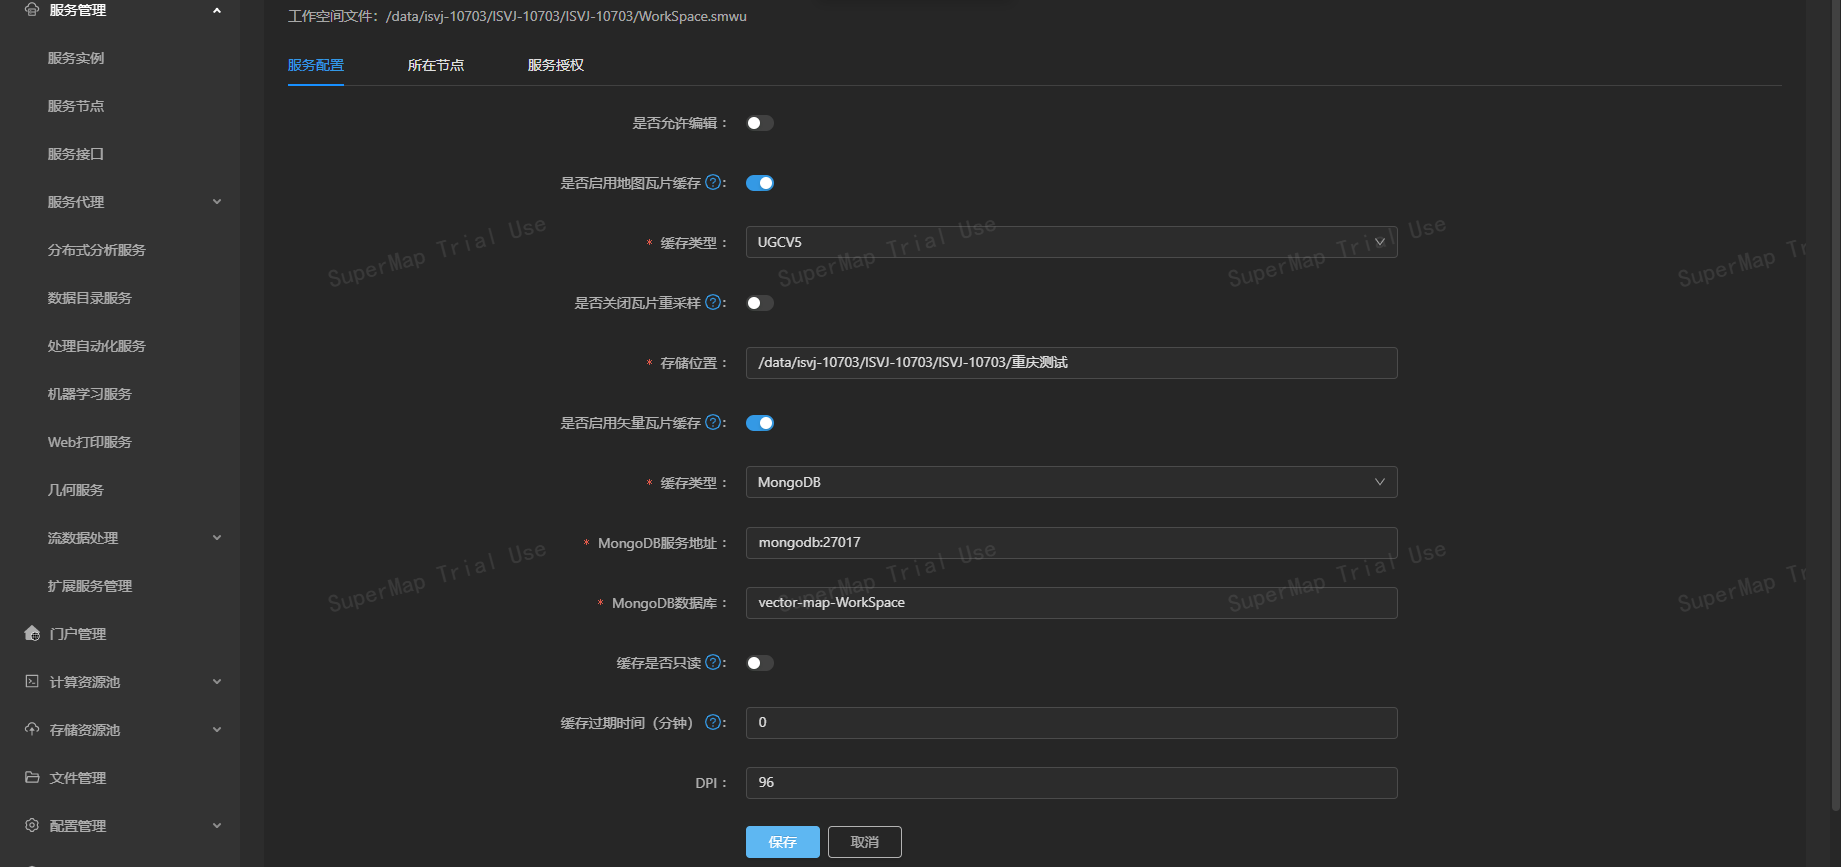Click help icon beside 缓存过期时间
1841x867 pixels.
(x=713, y=722)
